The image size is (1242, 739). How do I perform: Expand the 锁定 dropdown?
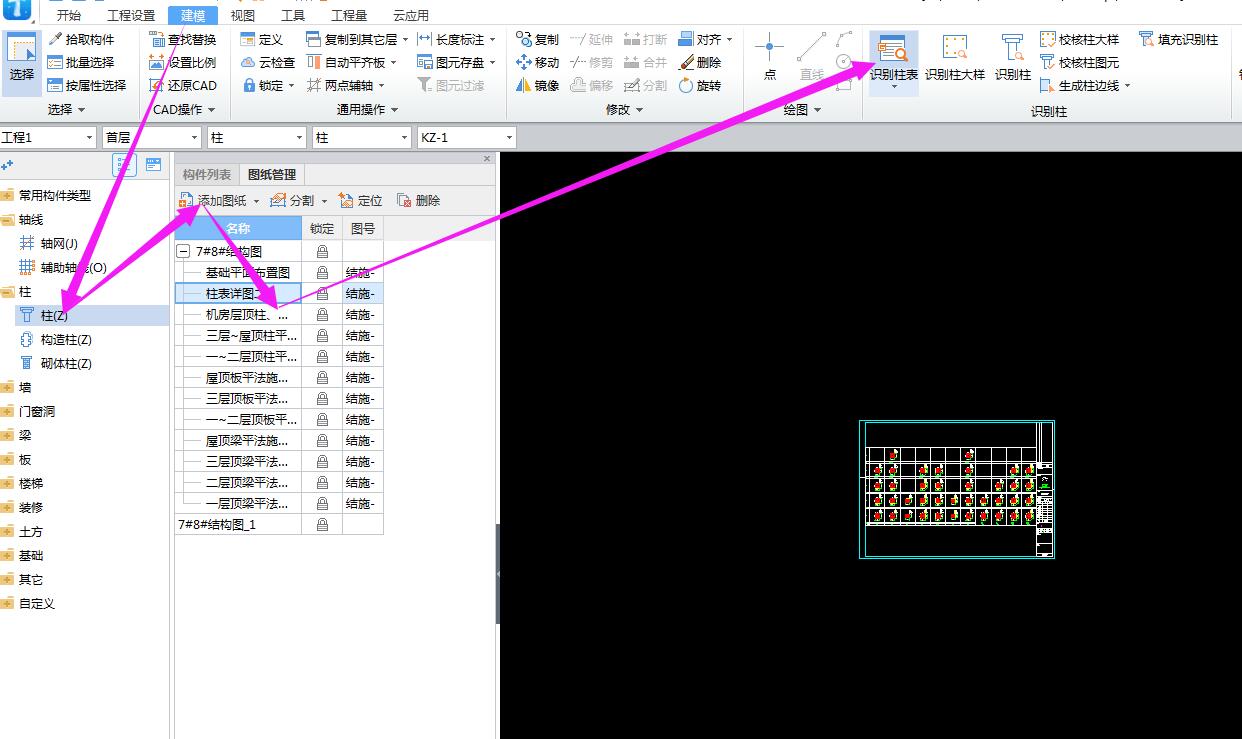click(x=291, y=86)
